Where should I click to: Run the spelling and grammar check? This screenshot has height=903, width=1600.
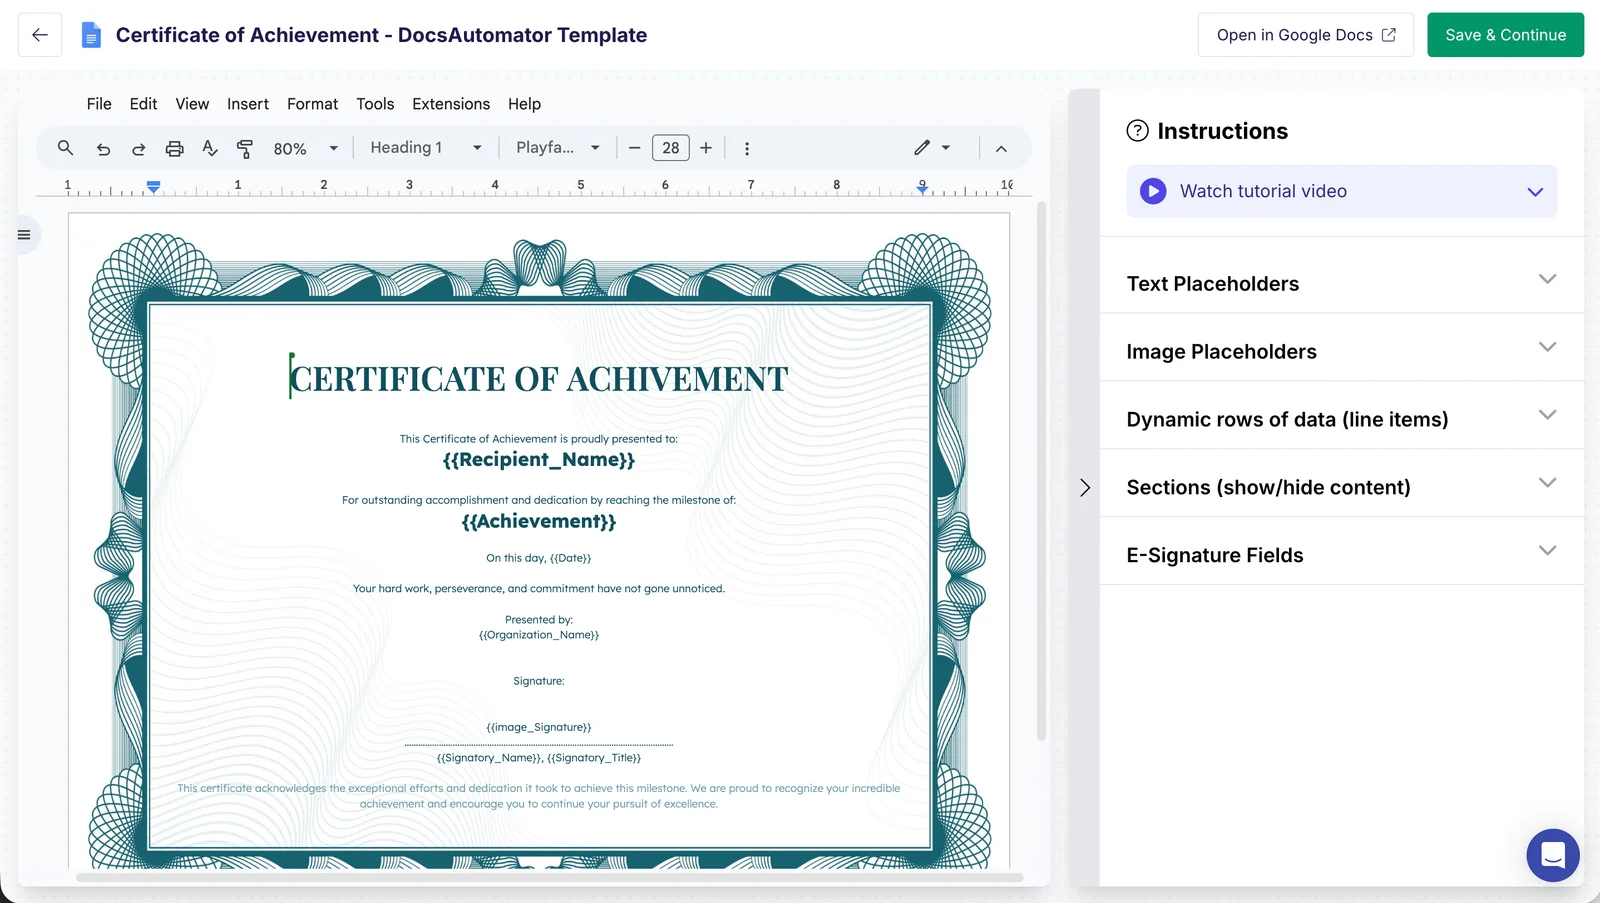click(209, 148)
